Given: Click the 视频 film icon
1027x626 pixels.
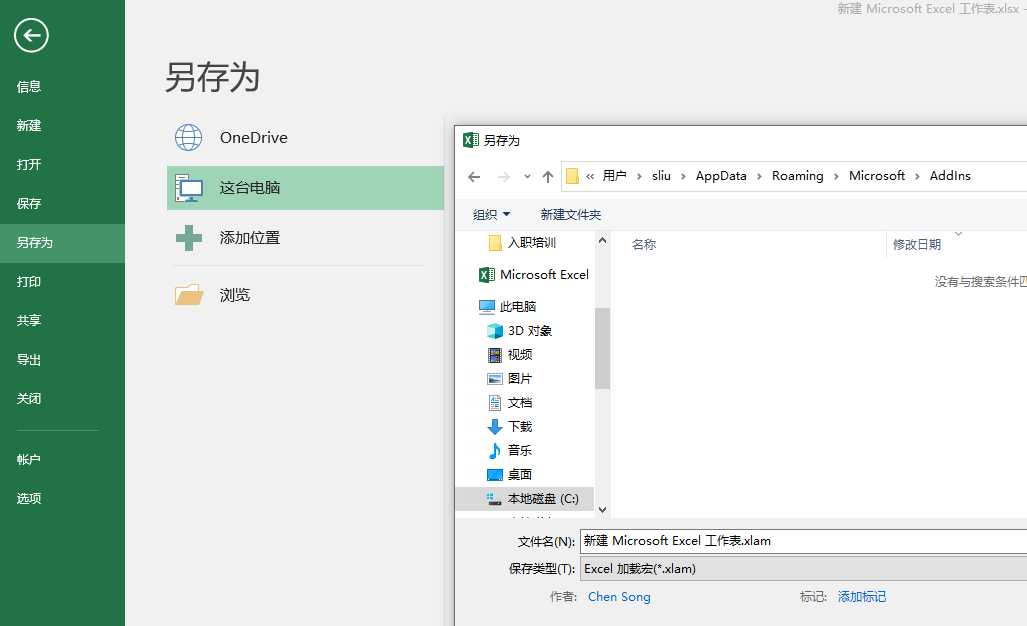Looking at the screenshot, I should click(x=495, y=355).
